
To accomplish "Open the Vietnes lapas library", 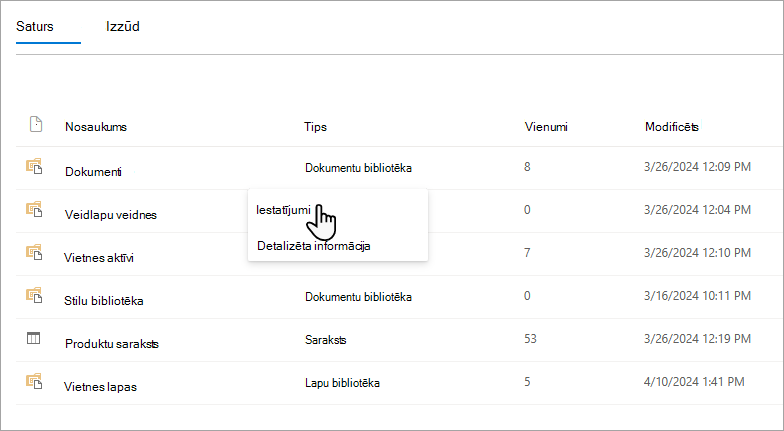I will (x=100, y=387).
